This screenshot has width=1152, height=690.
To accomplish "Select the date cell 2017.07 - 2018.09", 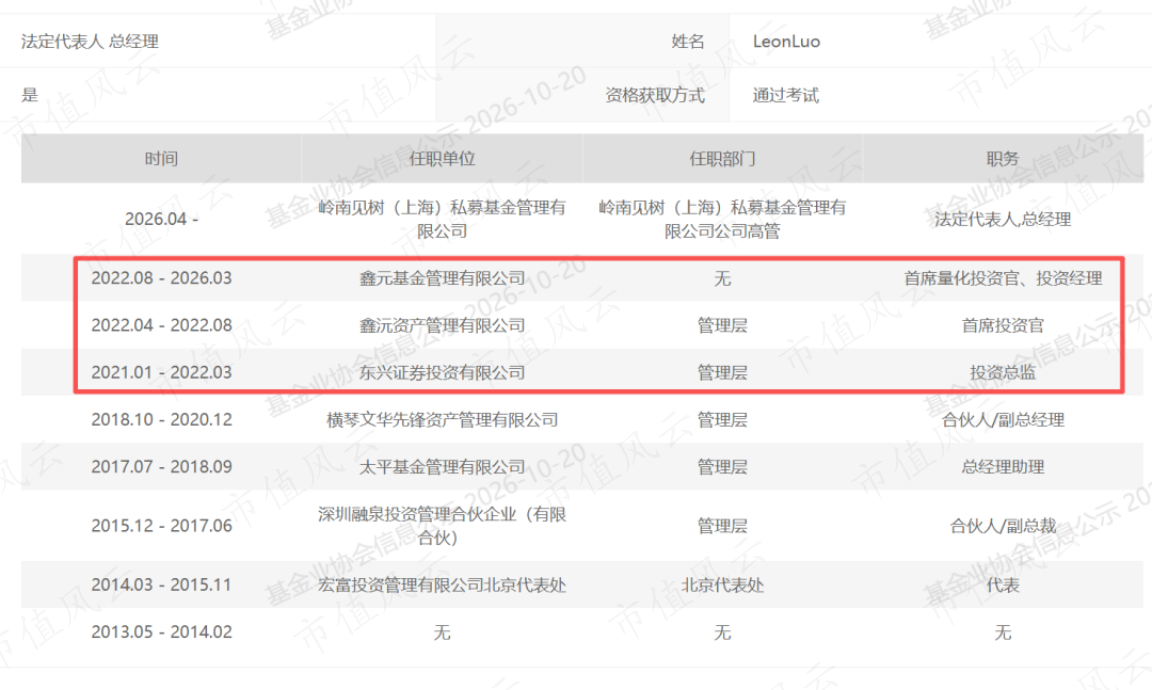I will 162,467.
